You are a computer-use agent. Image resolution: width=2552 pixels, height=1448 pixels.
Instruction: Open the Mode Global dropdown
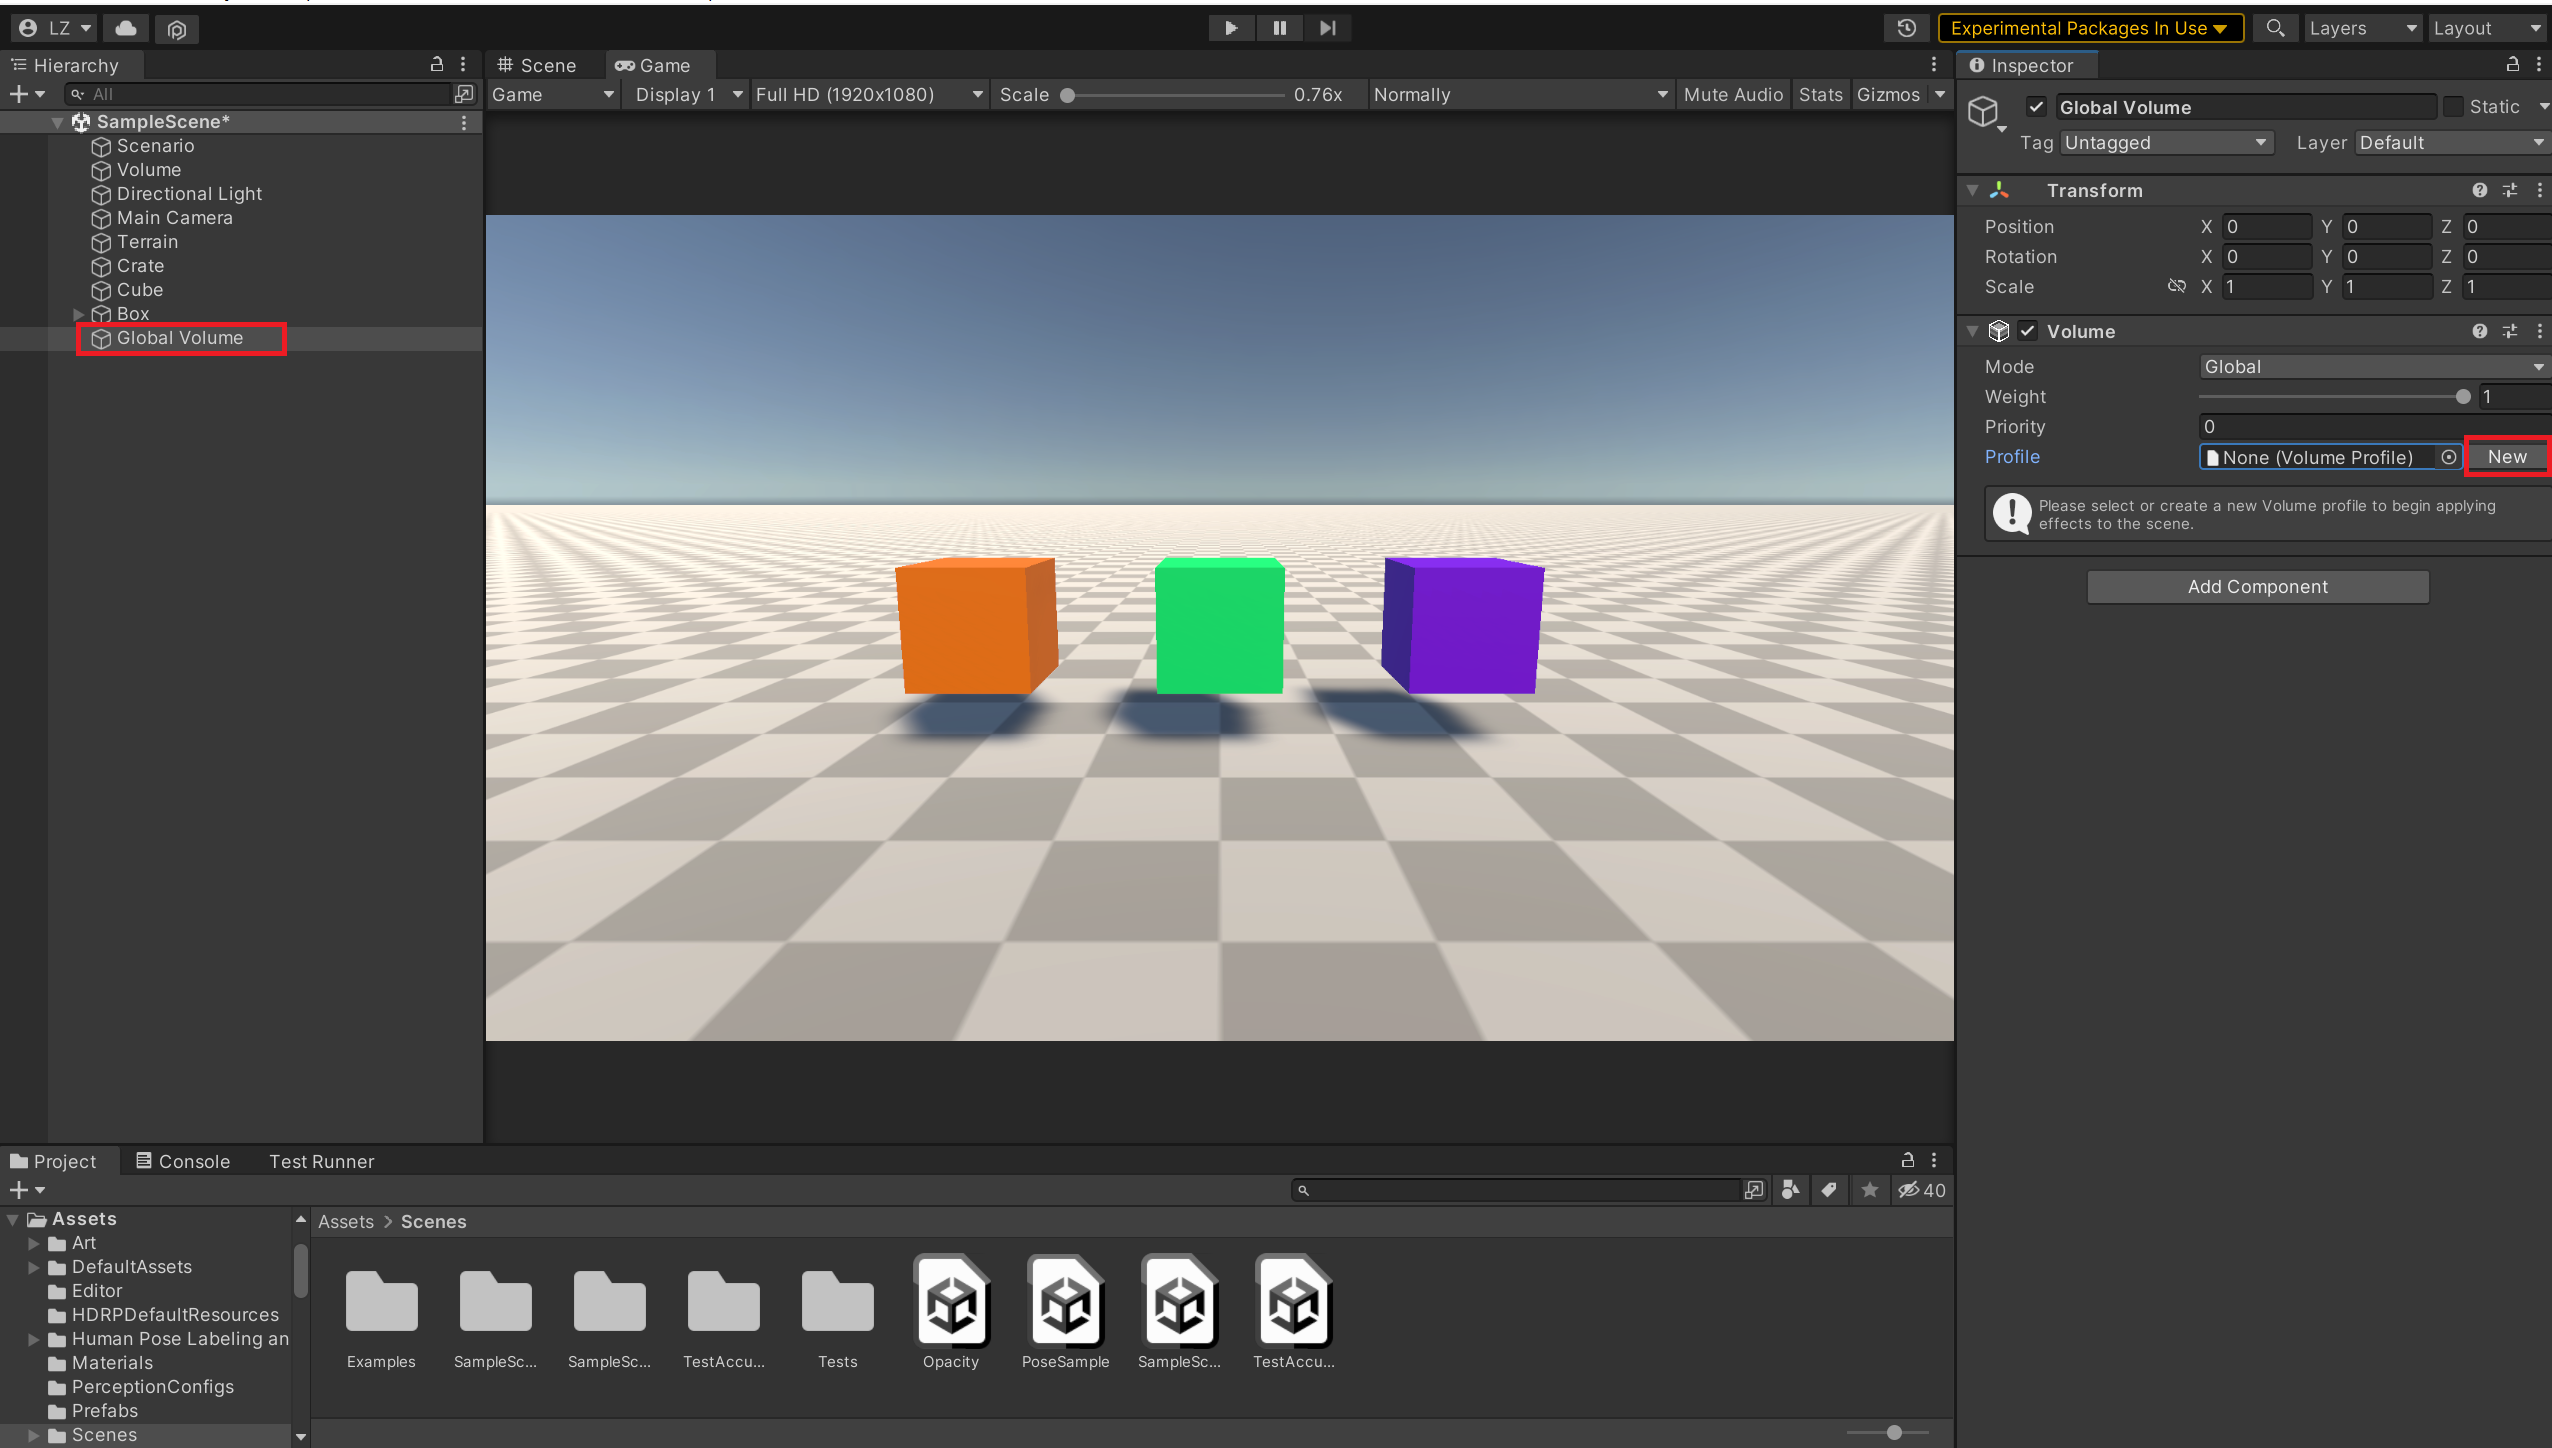(x=2370, y=367)
